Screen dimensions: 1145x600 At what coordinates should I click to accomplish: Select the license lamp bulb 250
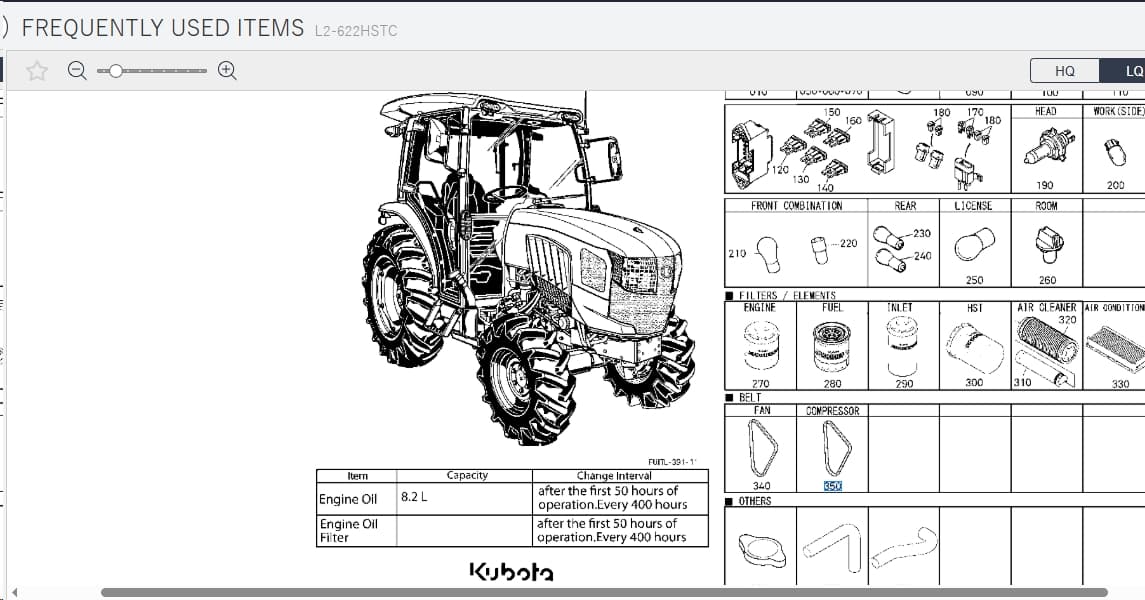coord(975,245)
